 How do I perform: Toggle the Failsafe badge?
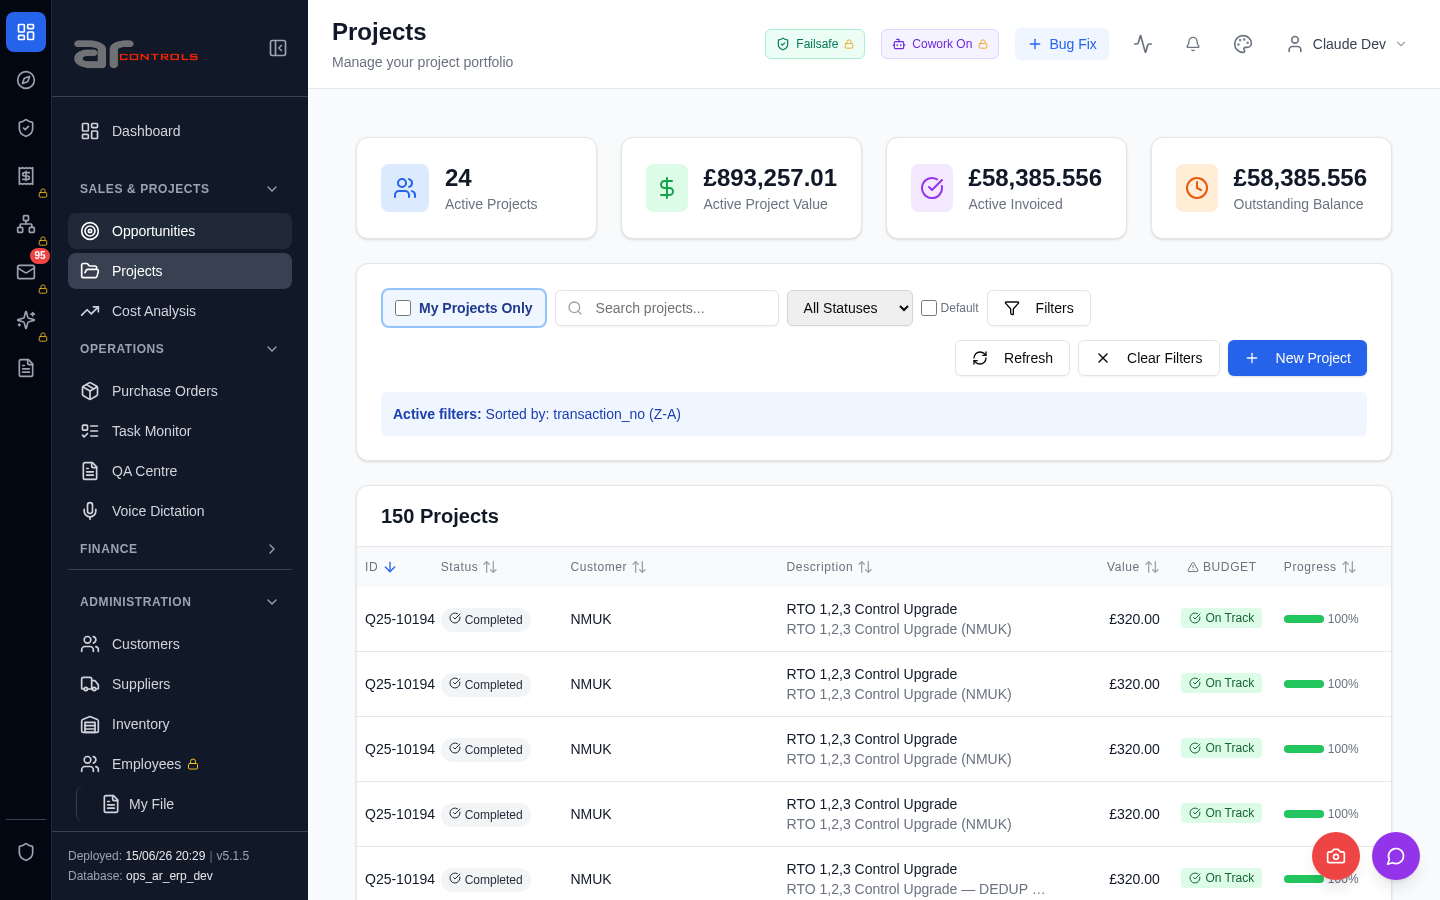click(x=815, y=44)
